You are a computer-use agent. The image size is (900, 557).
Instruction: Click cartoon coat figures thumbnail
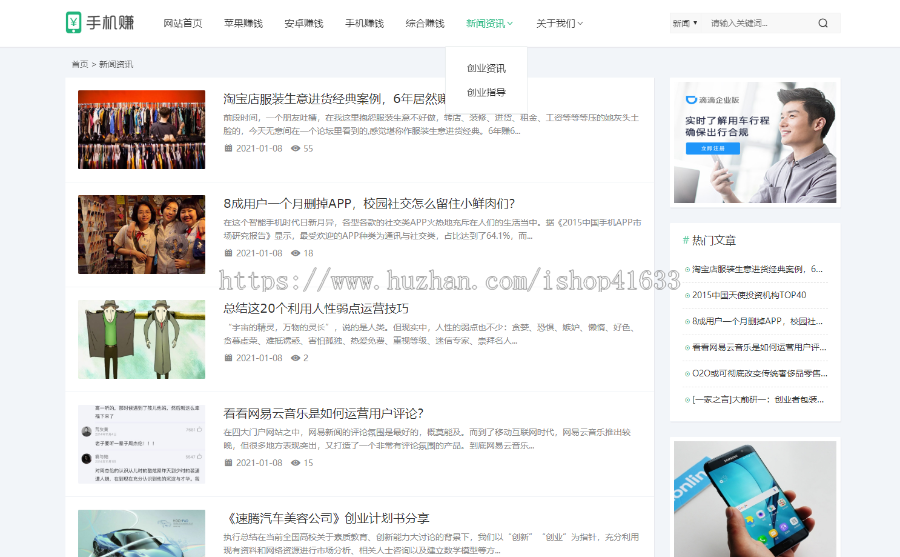(141, 339)
